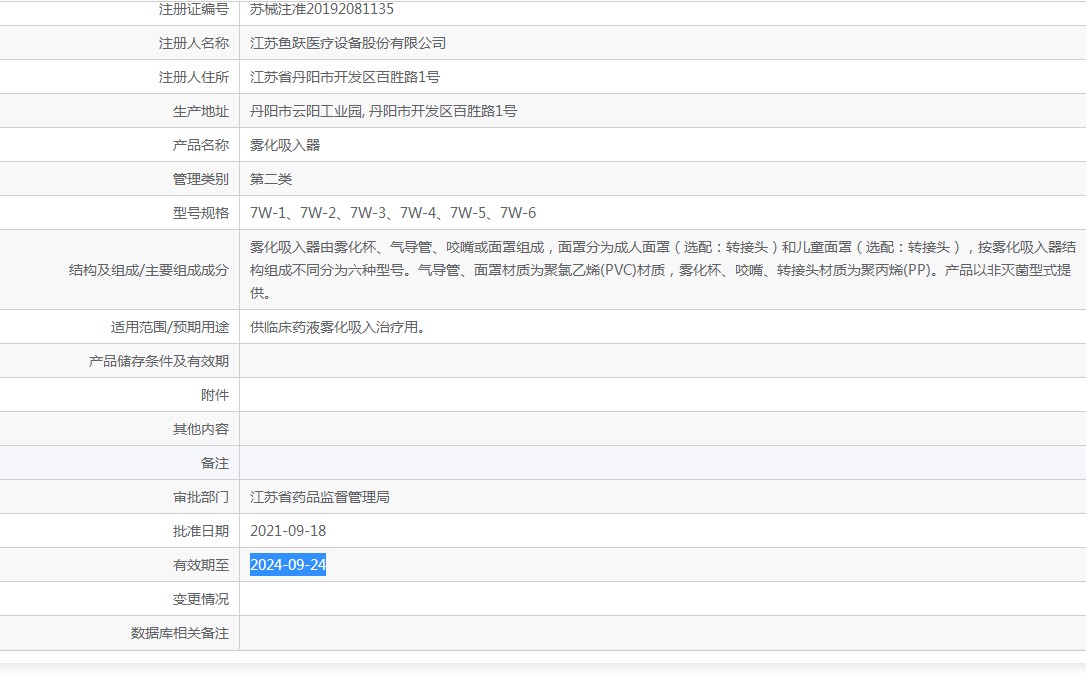Viewport: 1086px width, 686px height.
Task: Click the approval date 2021-09-18
Action: point(288,530)
